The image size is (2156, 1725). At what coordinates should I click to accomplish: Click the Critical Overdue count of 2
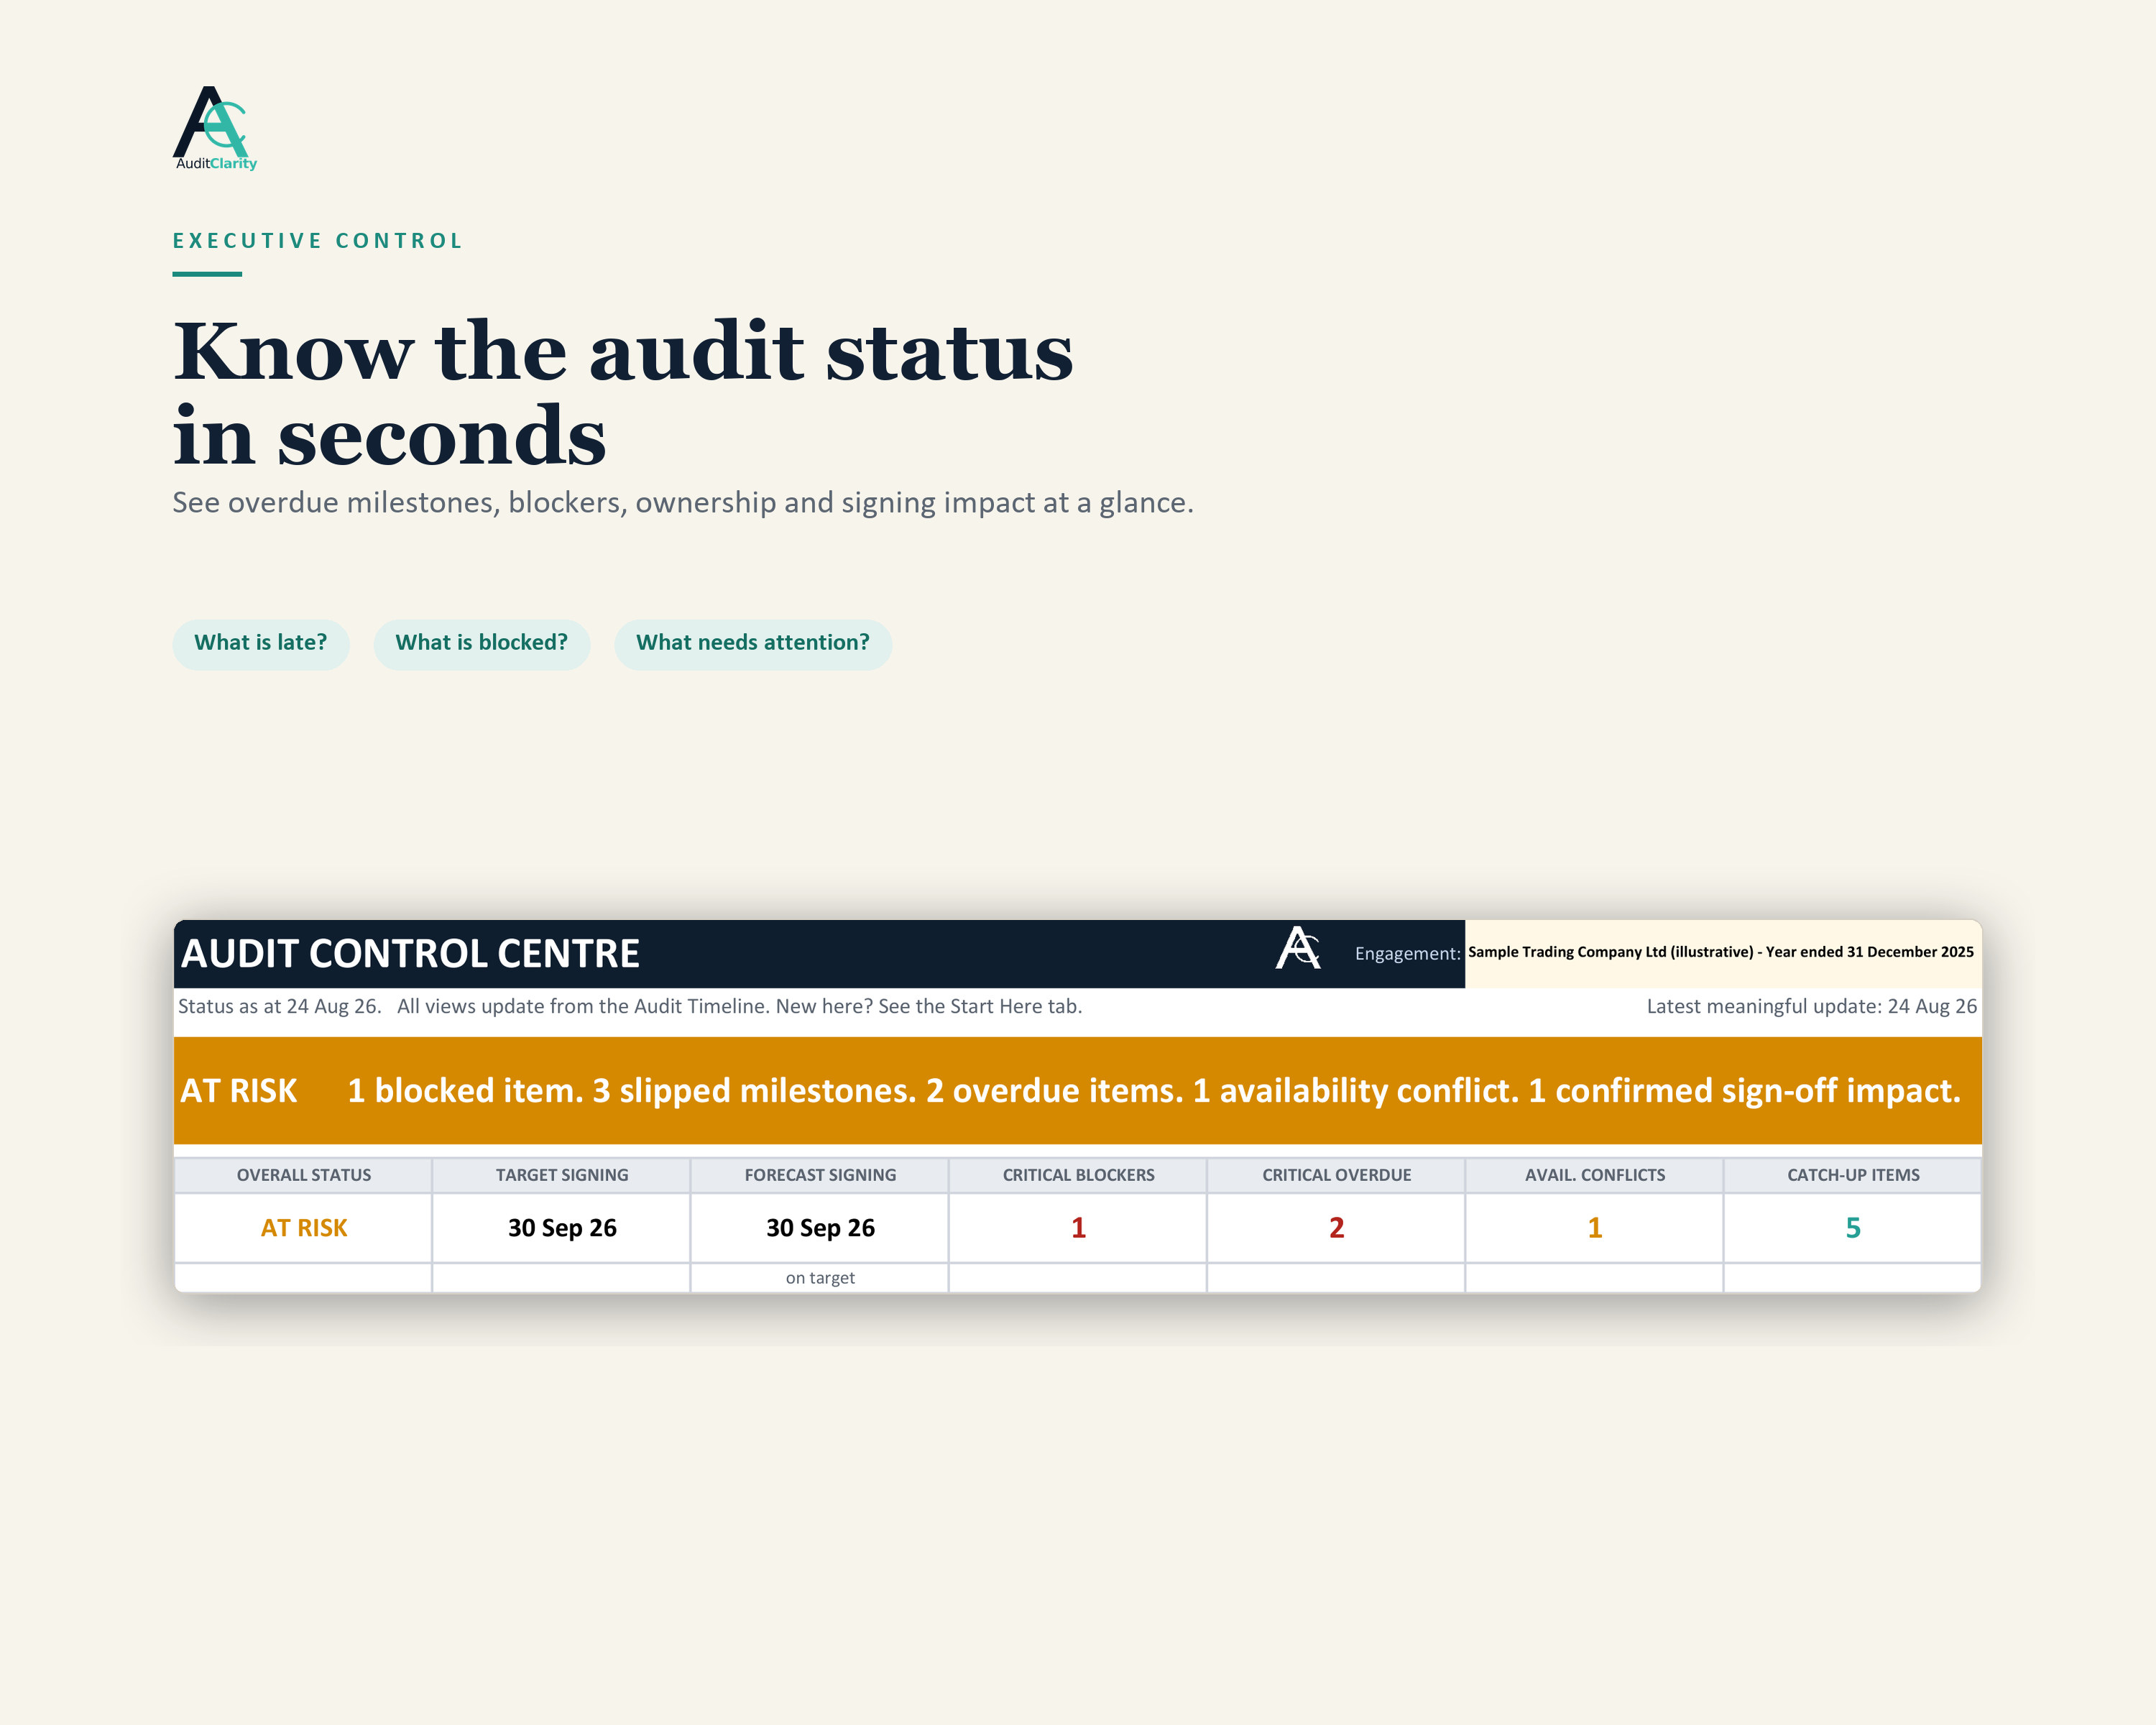[1336, 1228]
